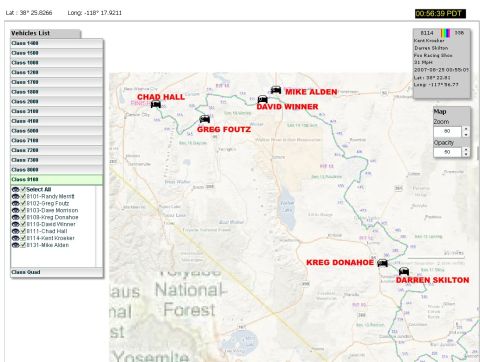Viewport: 480px width, 362px height.
Task: Expand the Class 3100 section
Action: point(57,111)
